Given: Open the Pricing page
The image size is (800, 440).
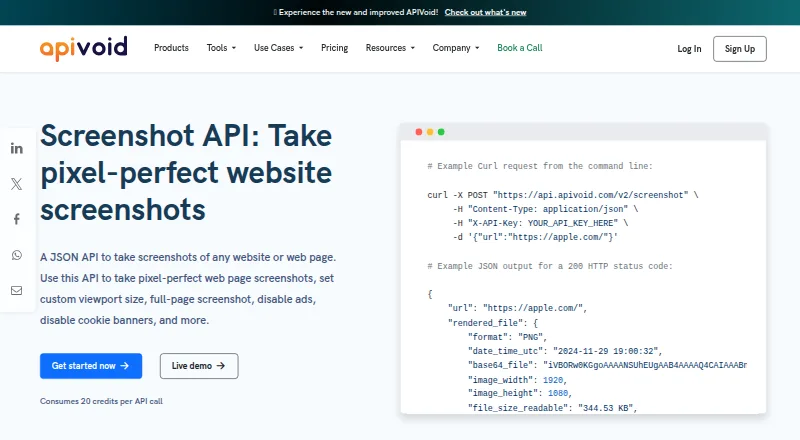Looking at the screenshot, I should (x=335, y=48).
